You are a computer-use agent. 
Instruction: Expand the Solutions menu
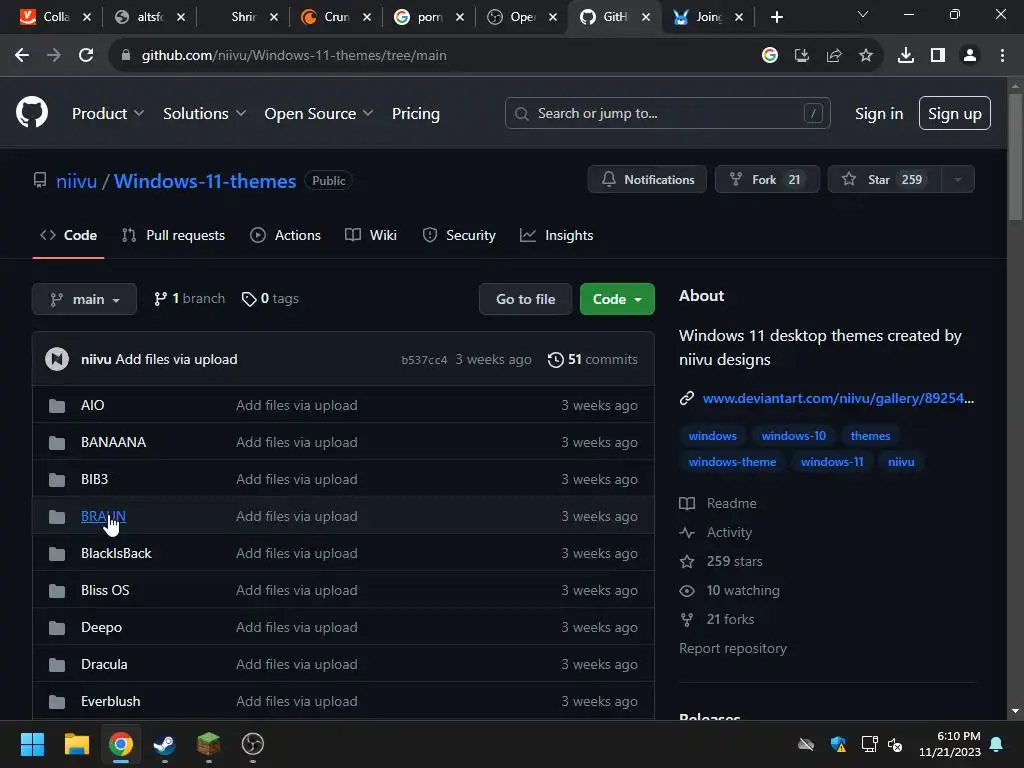tap(204, 114)
